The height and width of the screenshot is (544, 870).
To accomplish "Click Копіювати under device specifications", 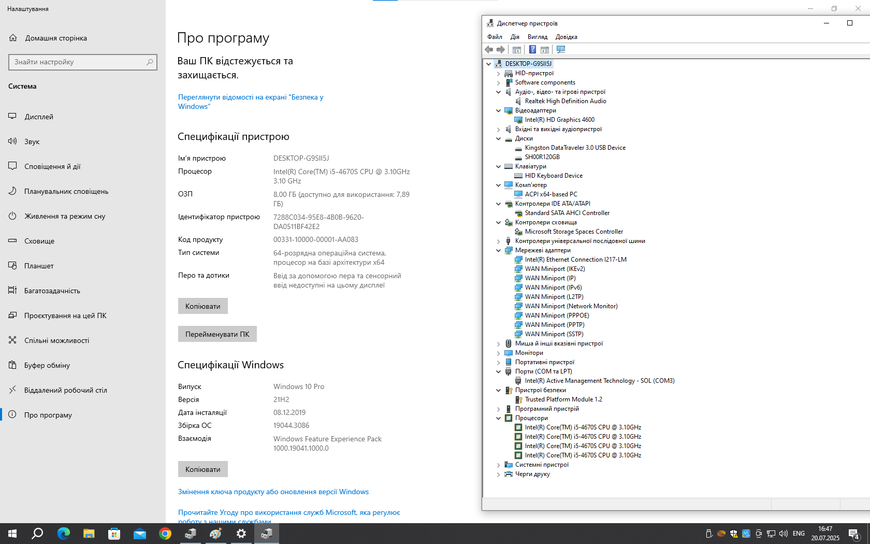I will point(203,306).
